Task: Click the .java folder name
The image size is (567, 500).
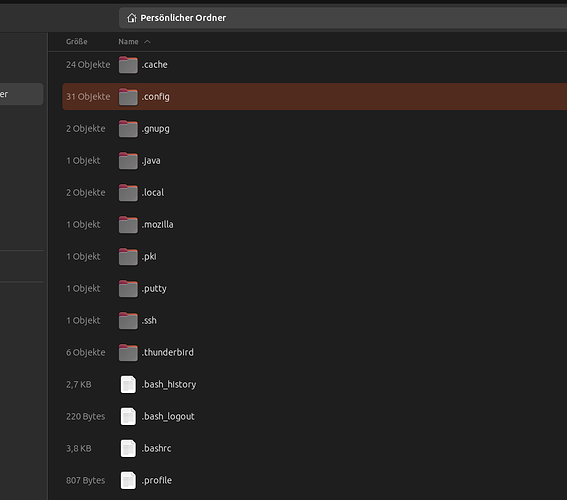Action: (151, 161)
